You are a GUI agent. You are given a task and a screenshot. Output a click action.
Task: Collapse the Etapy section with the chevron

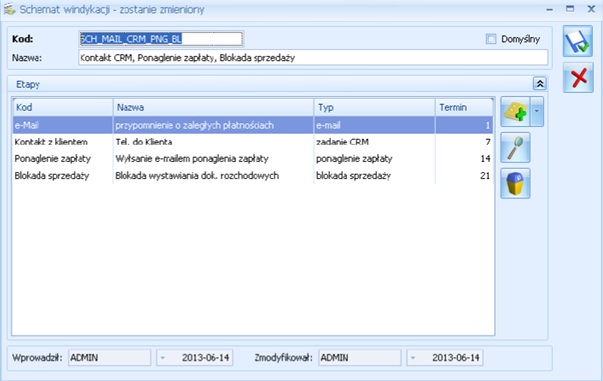[x=540, y=84]
